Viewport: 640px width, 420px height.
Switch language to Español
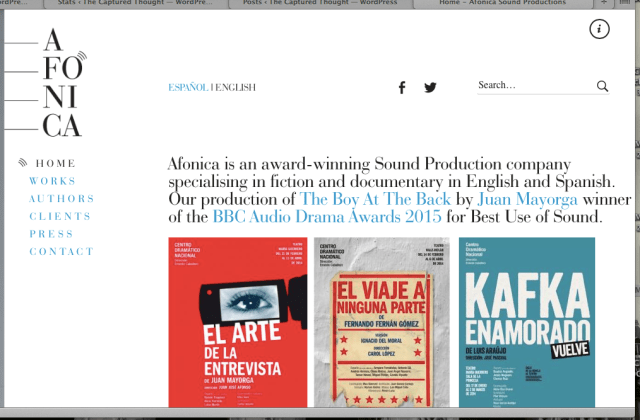[188, 88]
